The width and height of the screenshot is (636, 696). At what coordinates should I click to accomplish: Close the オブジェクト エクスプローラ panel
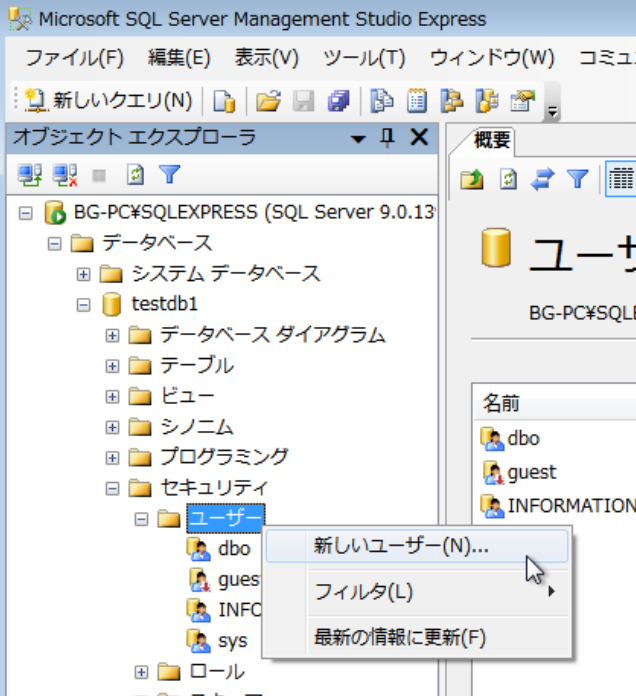[x=419, y=137]
